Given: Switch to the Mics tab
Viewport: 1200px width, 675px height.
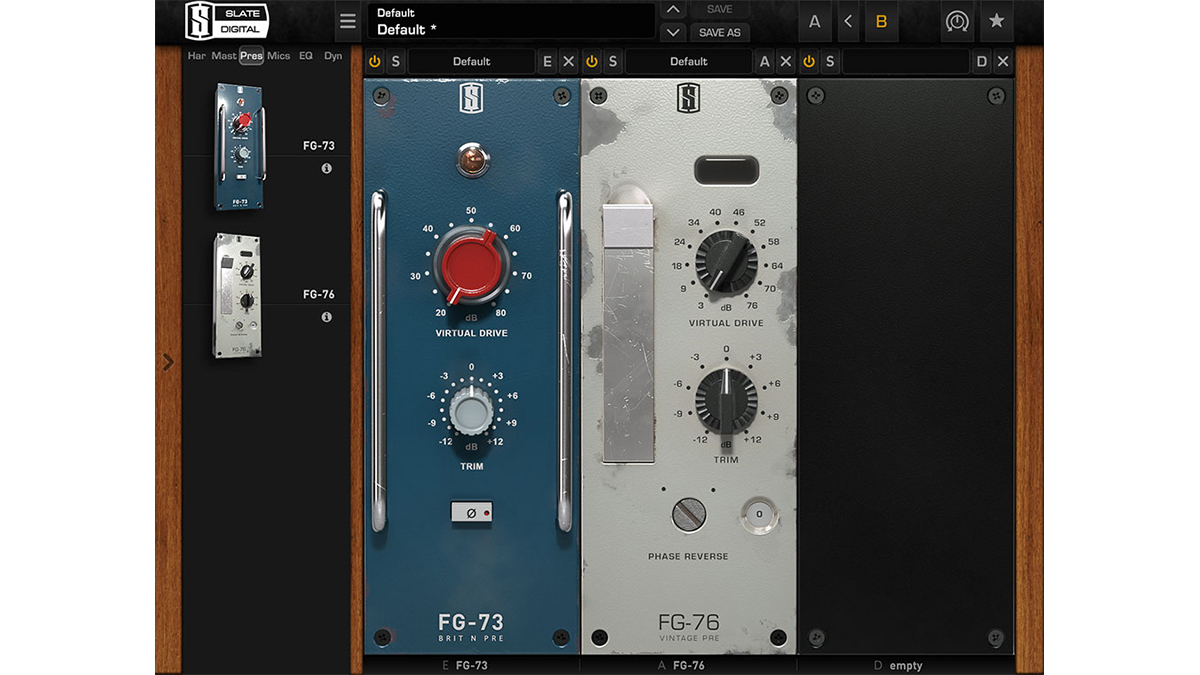Looking at the screenshot, I should [x=279, y=56].
